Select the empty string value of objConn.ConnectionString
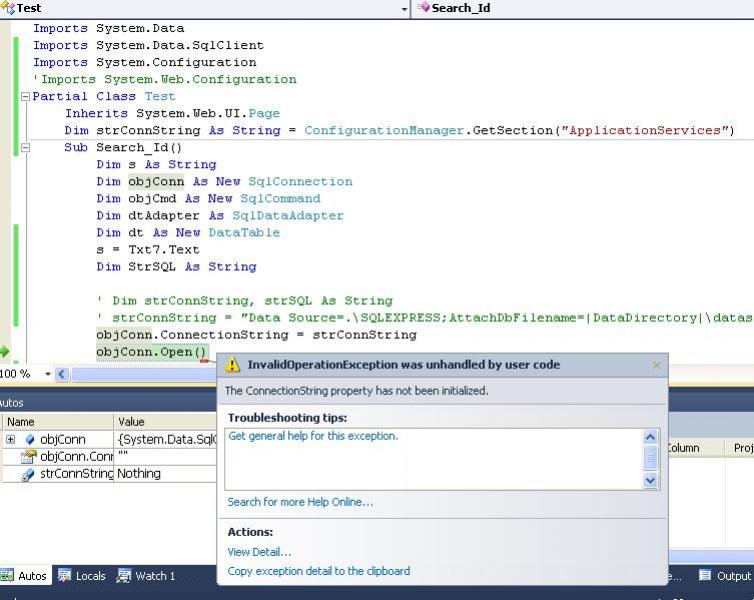 pyautogui.click(x=123, y=456)
